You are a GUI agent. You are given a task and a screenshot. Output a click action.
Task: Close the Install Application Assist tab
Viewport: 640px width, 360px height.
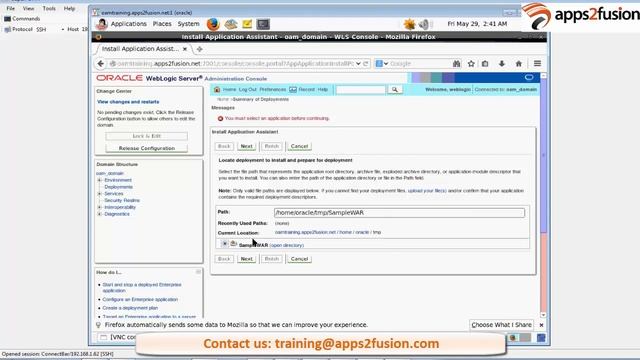coord(185,49)
